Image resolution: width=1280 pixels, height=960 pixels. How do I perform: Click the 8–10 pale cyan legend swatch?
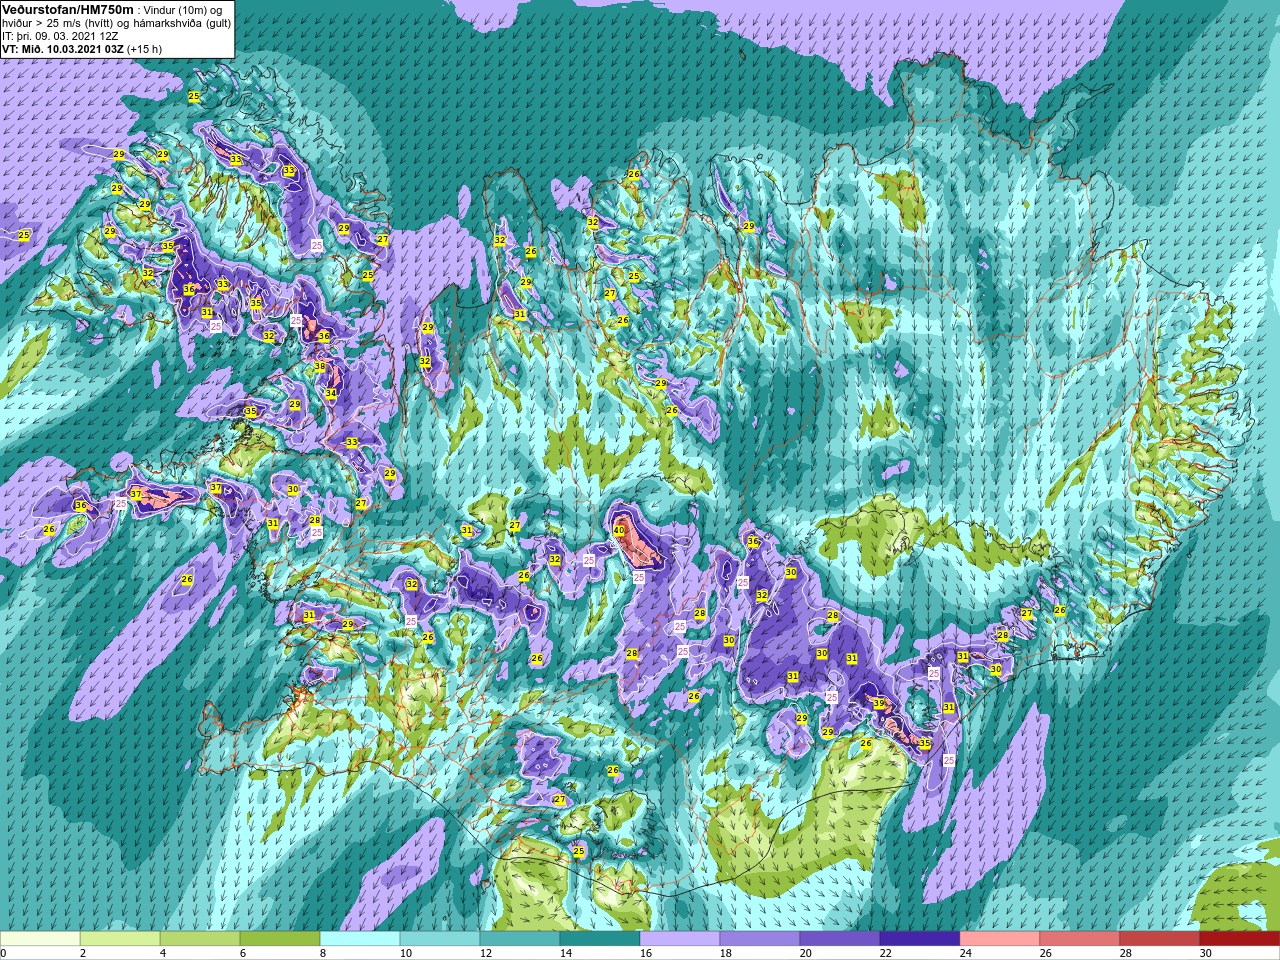360,939
